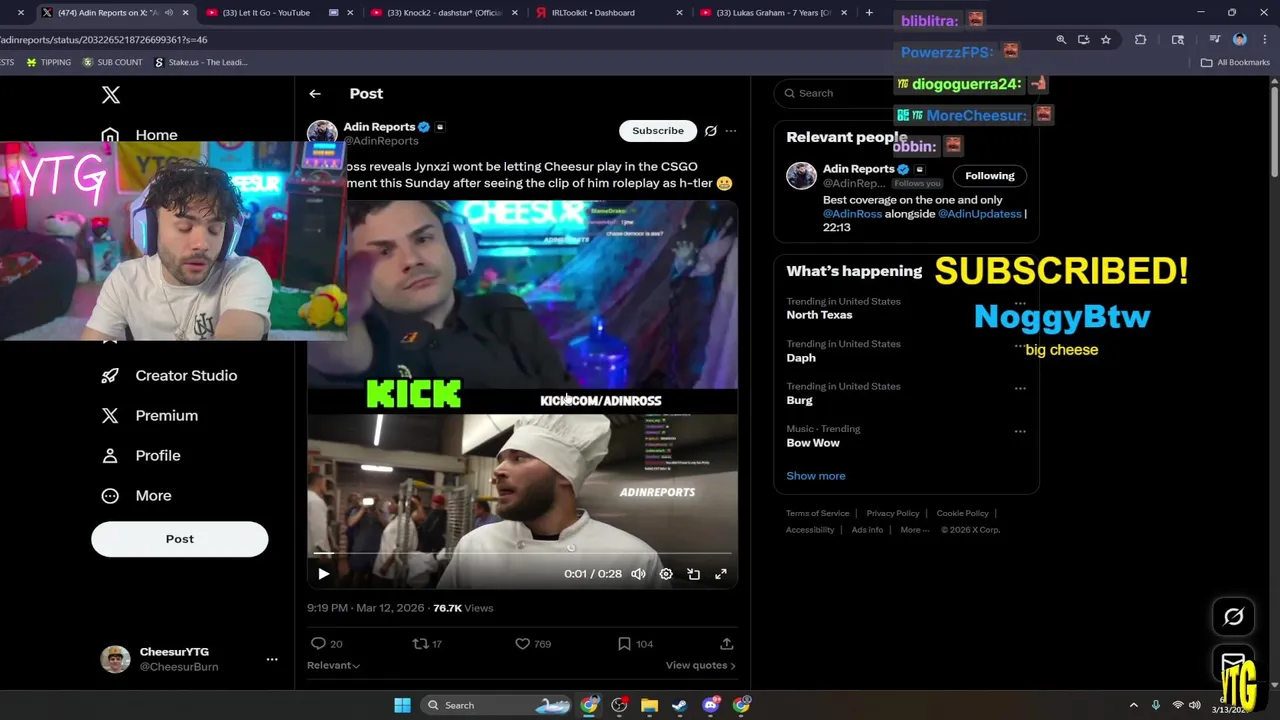The width and height of the screenshot is (1280, 720).
Task: Open Discord from the taskbar
Action: pyautogui.click(x=711, y=705)
